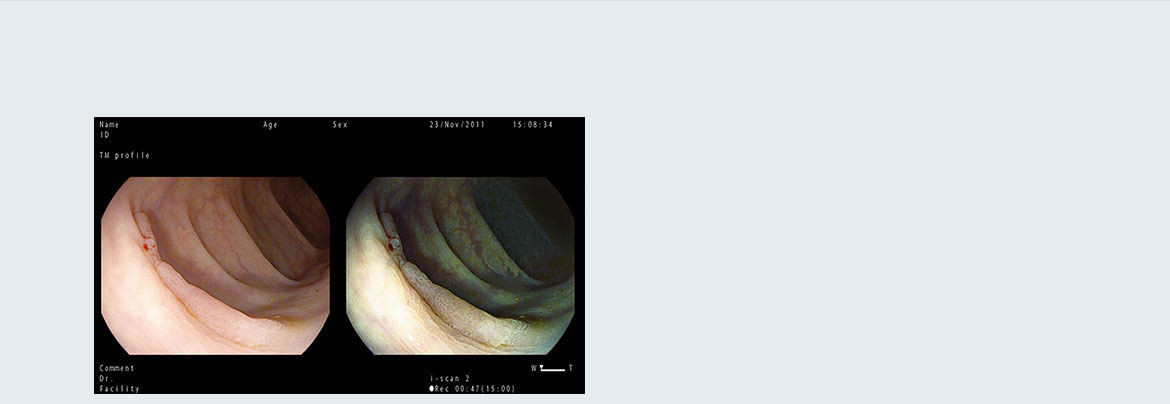Click the red bleeding spot in left image
Image resolution: width=1170 pixels, height=404 pixels.
tap(147, 246)
